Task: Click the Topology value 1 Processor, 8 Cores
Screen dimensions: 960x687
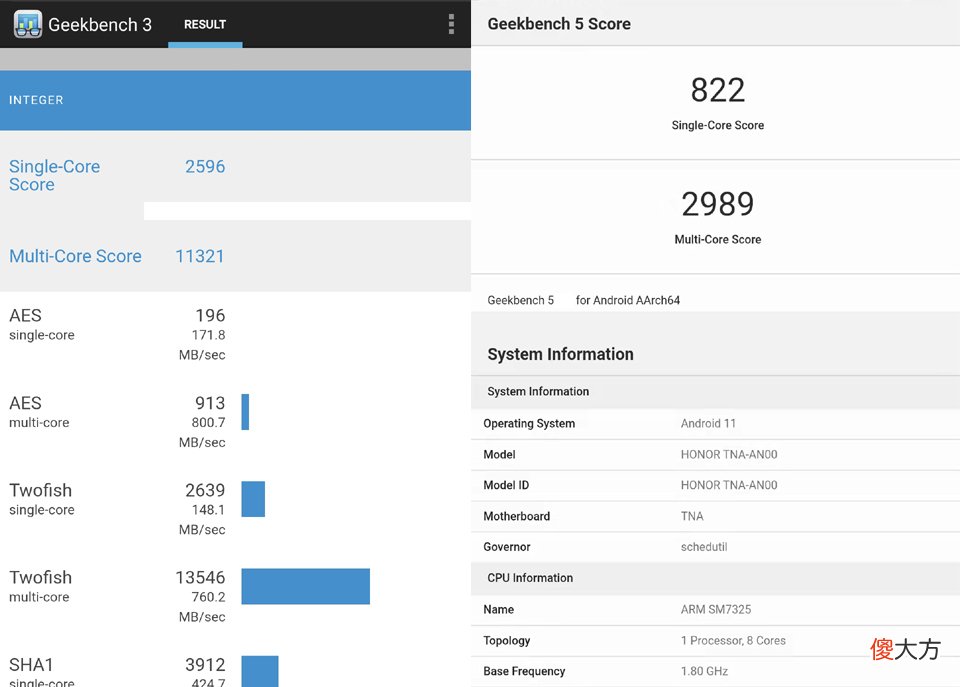Action: click(x=733, y=640)
